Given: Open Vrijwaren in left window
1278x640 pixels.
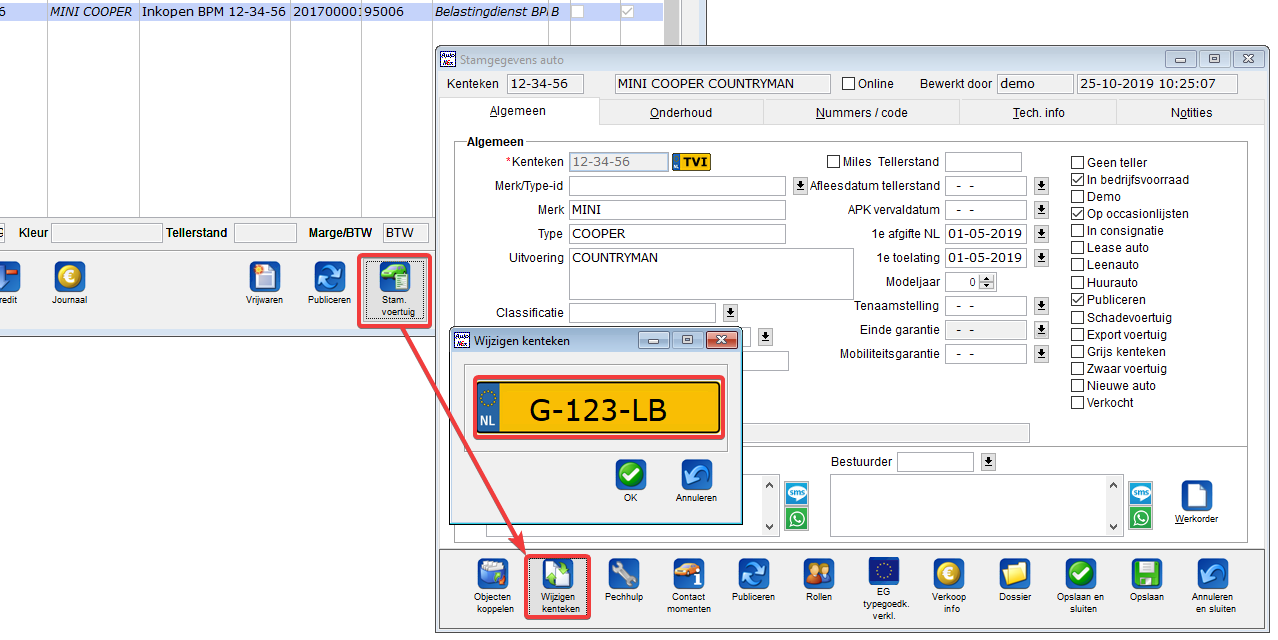Looking at the screenshot, I should pos(264,283).
